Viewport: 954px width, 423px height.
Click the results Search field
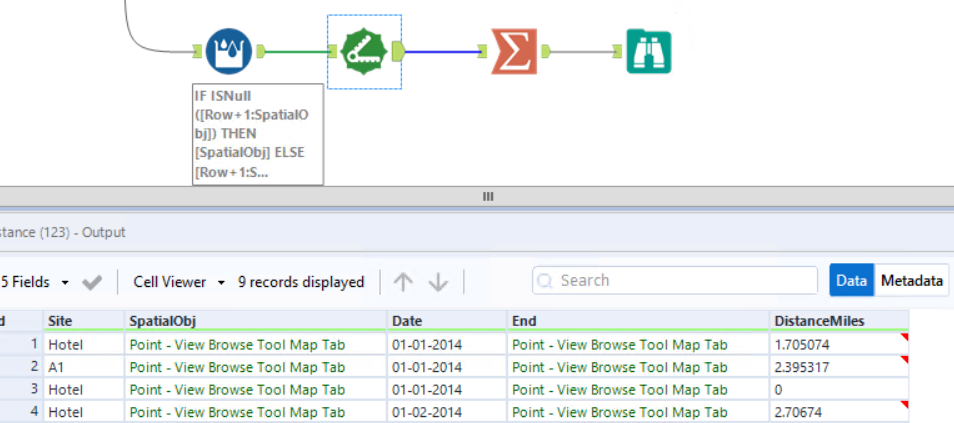pos(675,281)
